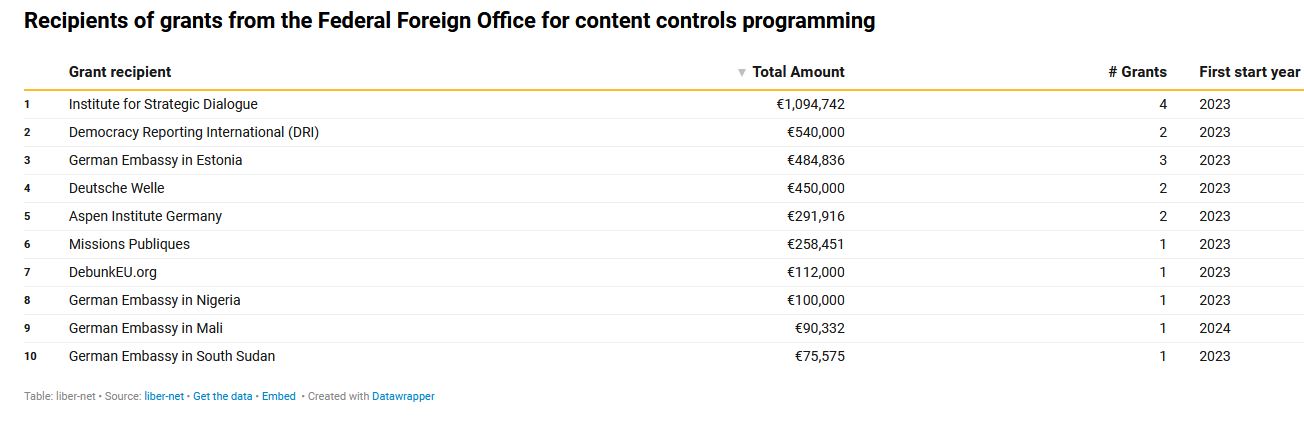Image resolution: width=1304 pixels, height=429 pixels.
Task: Select German Embassy in Estonia row
Action: tap(155, 160)
